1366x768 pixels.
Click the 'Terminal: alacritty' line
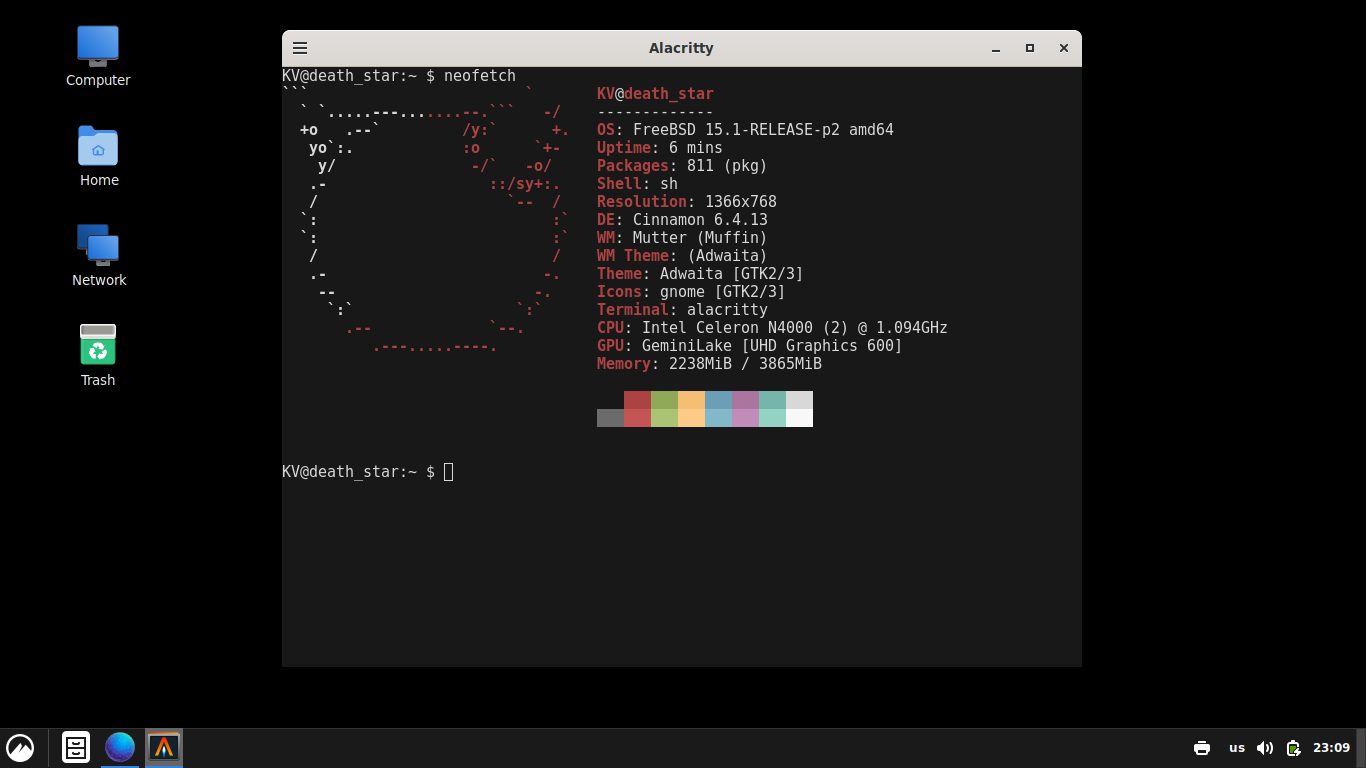point(682,310)
